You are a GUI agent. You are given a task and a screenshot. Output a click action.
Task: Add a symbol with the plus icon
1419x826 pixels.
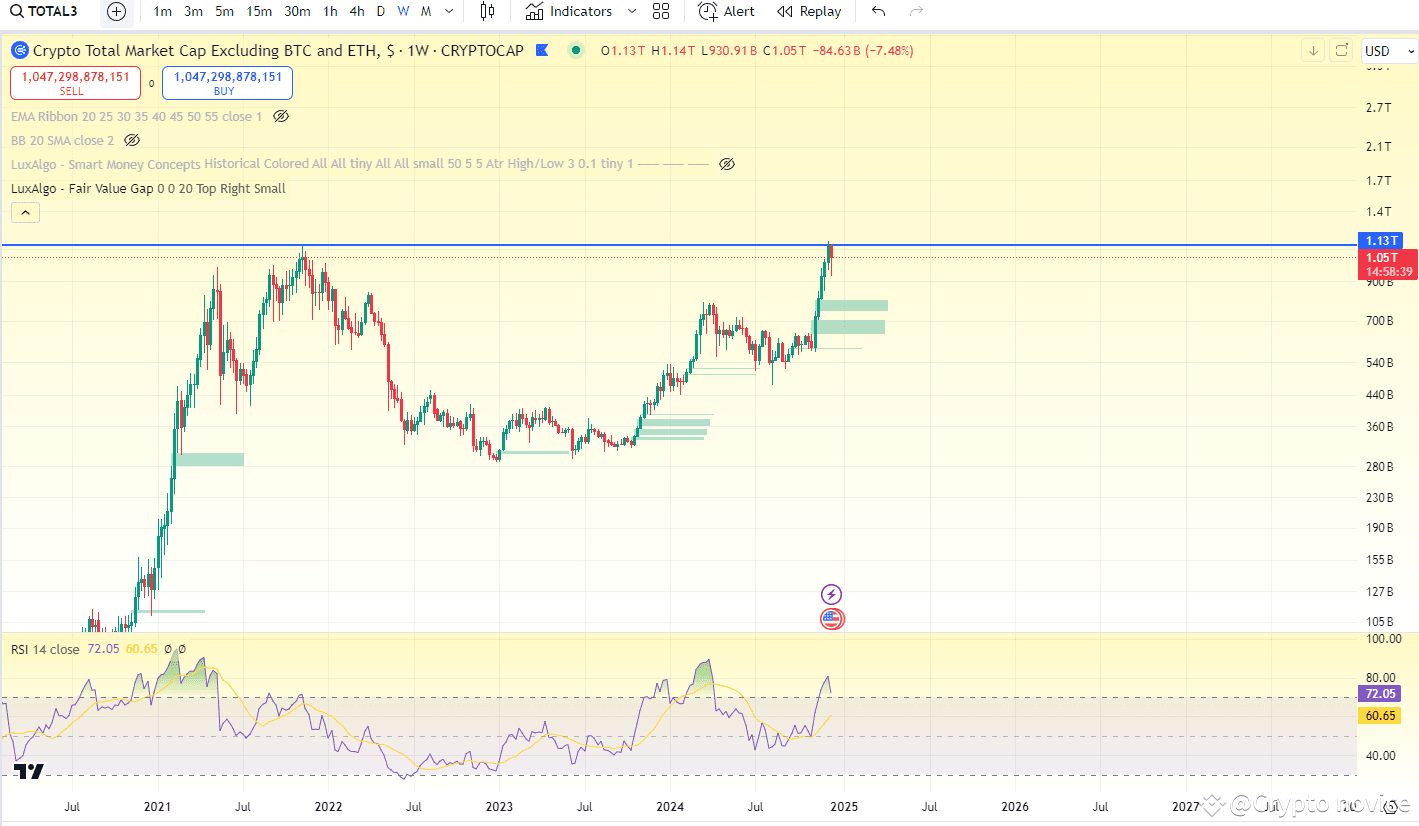coord(117,11)
